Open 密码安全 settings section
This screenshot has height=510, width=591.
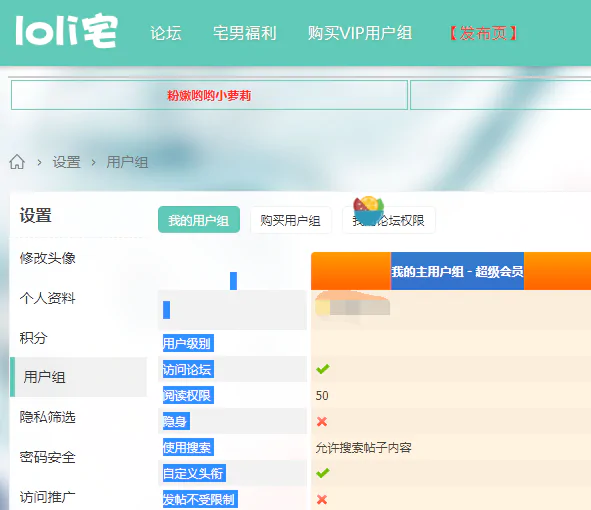tap(48, 457)
